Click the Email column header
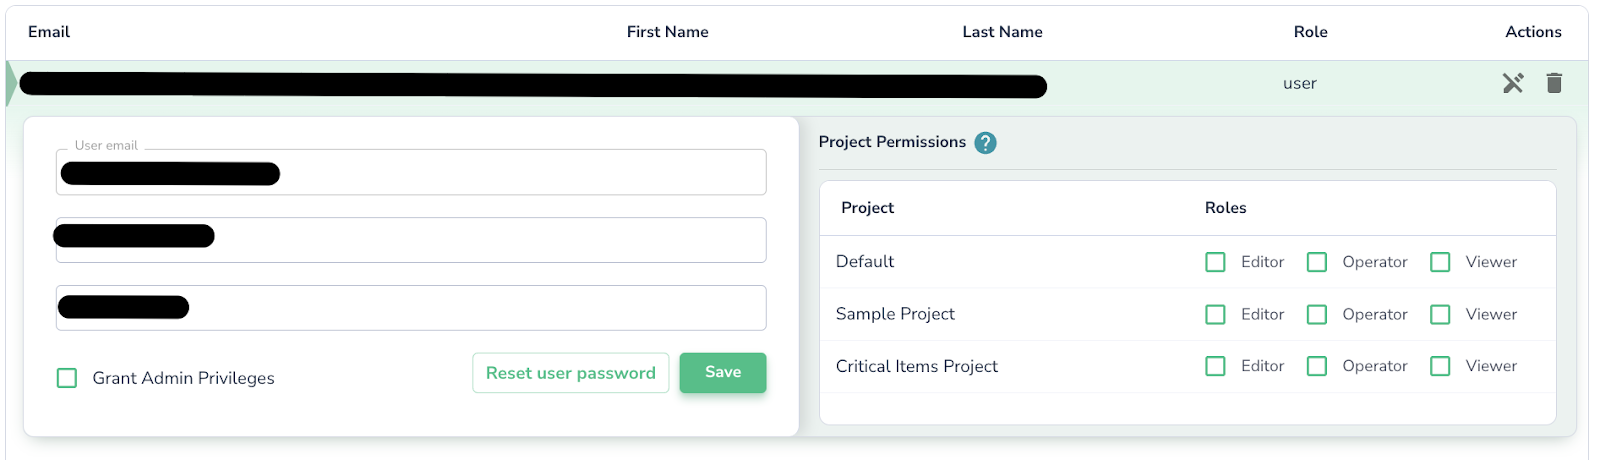 pyautogui.click(x=49, y=32)
